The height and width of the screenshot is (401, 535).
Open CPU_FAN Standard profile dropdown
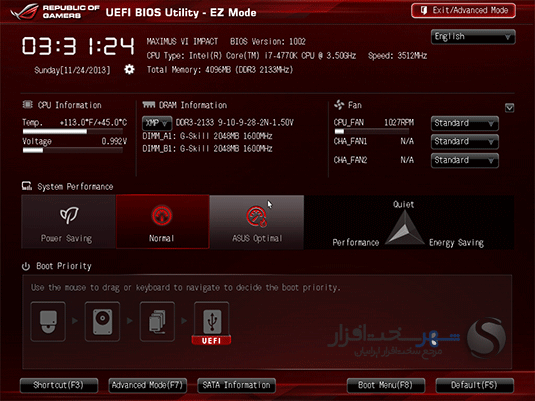[x=465, y=123]
